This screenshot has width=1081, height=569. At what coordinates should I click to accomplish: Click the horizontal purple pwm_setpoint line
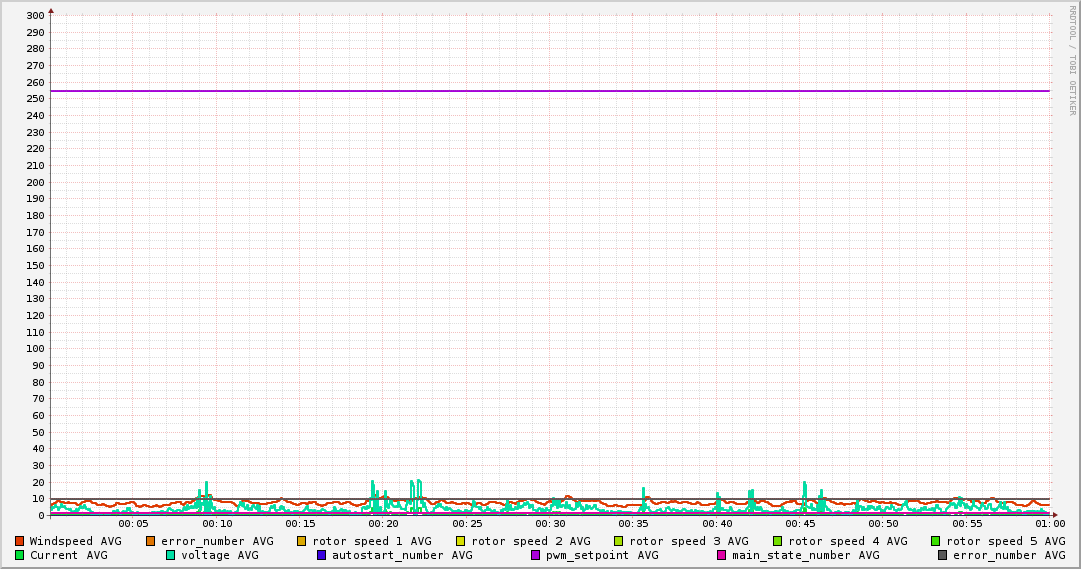[x=550, y=91]
